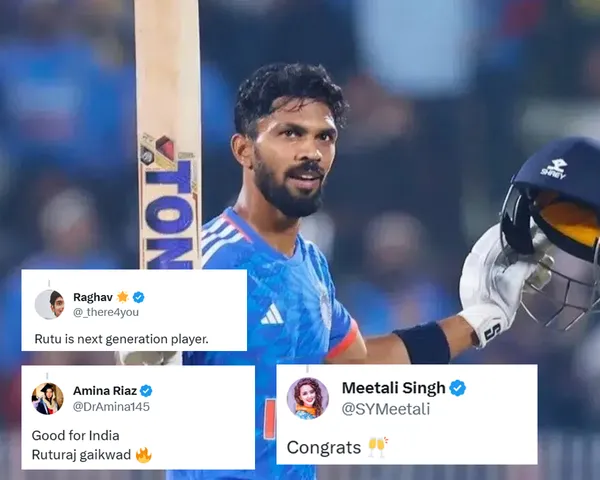Click Raghav's profile avatar

click(50, 304)
